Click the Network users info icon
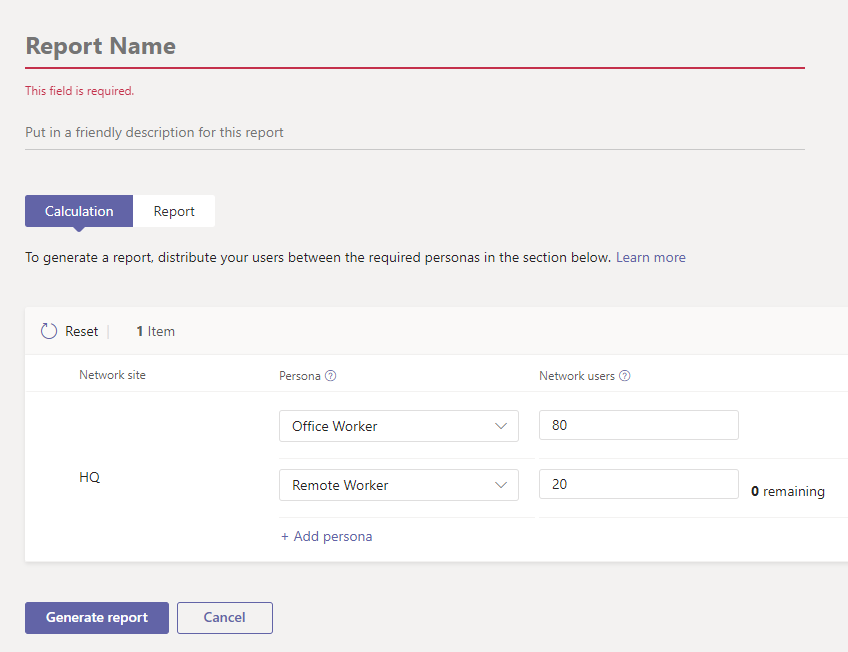Viewport: 848px width, 652px height. 624,376
